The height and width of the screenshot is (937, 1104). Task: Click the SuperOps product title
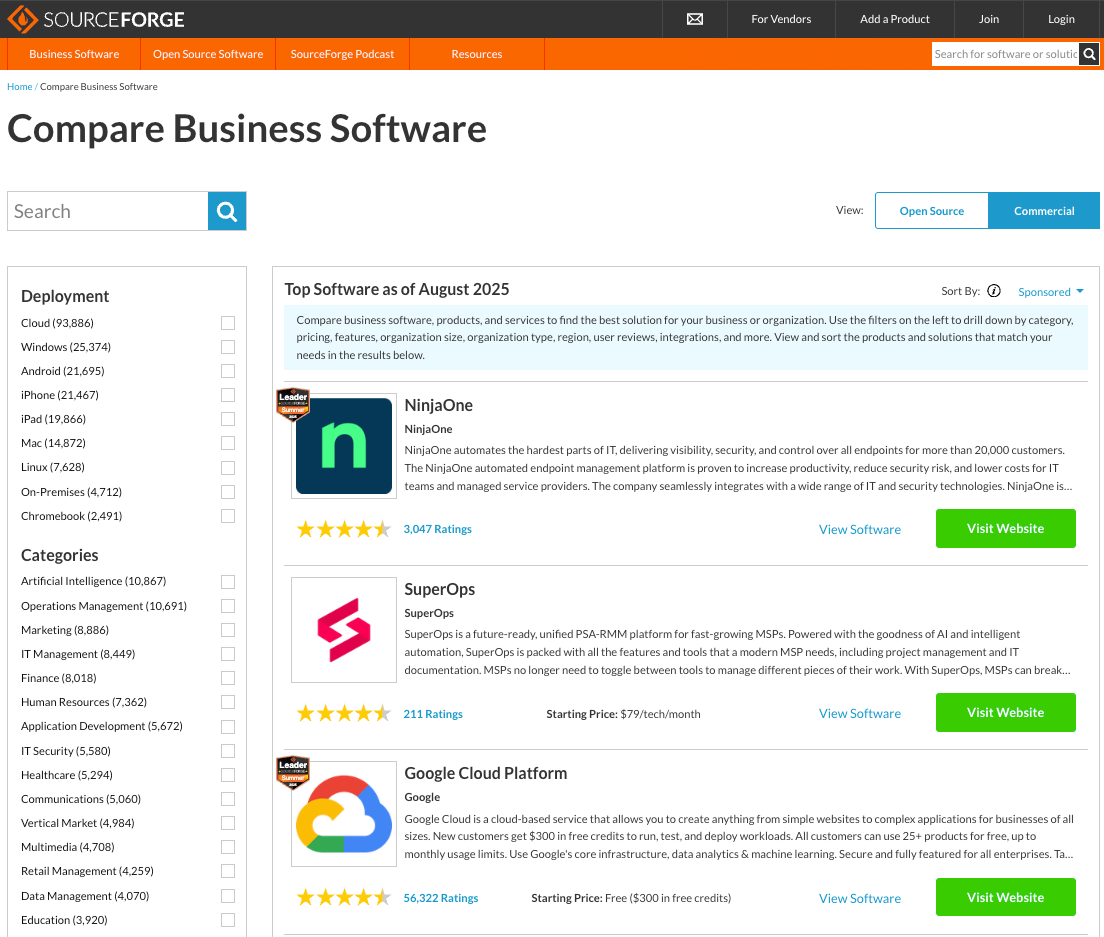pos(439,589)
